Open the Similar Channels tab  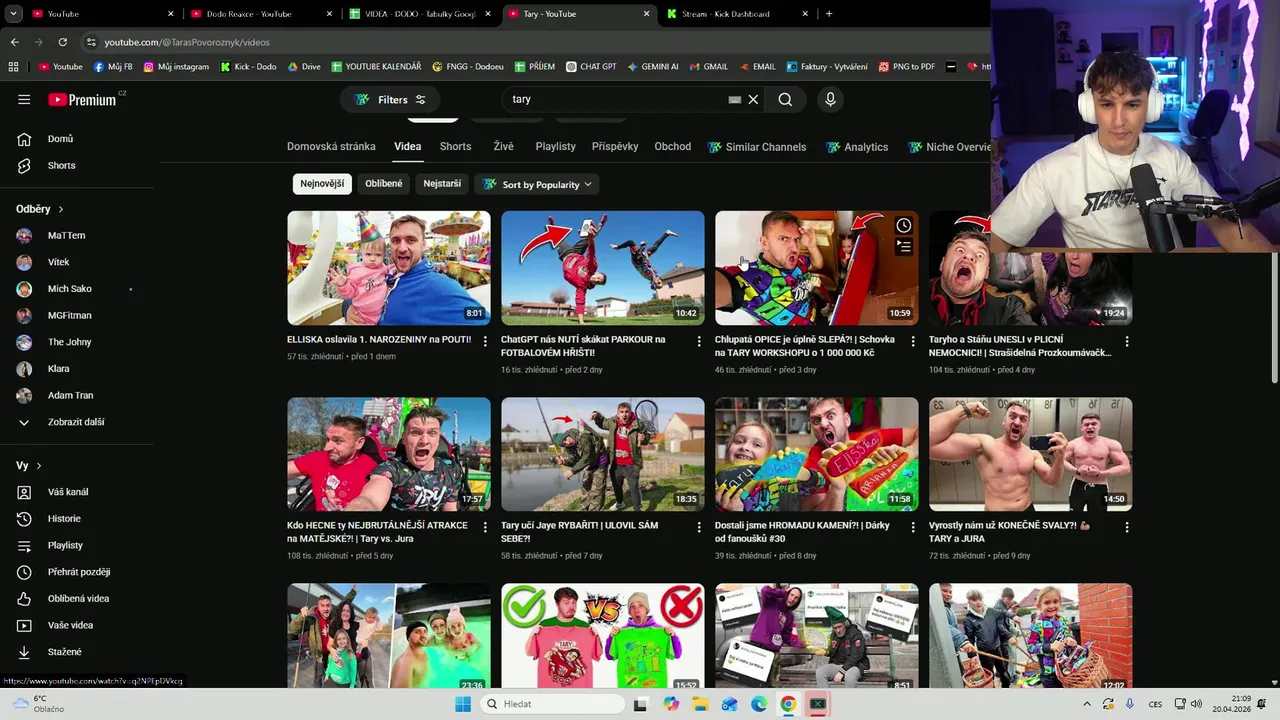[757, 147]
